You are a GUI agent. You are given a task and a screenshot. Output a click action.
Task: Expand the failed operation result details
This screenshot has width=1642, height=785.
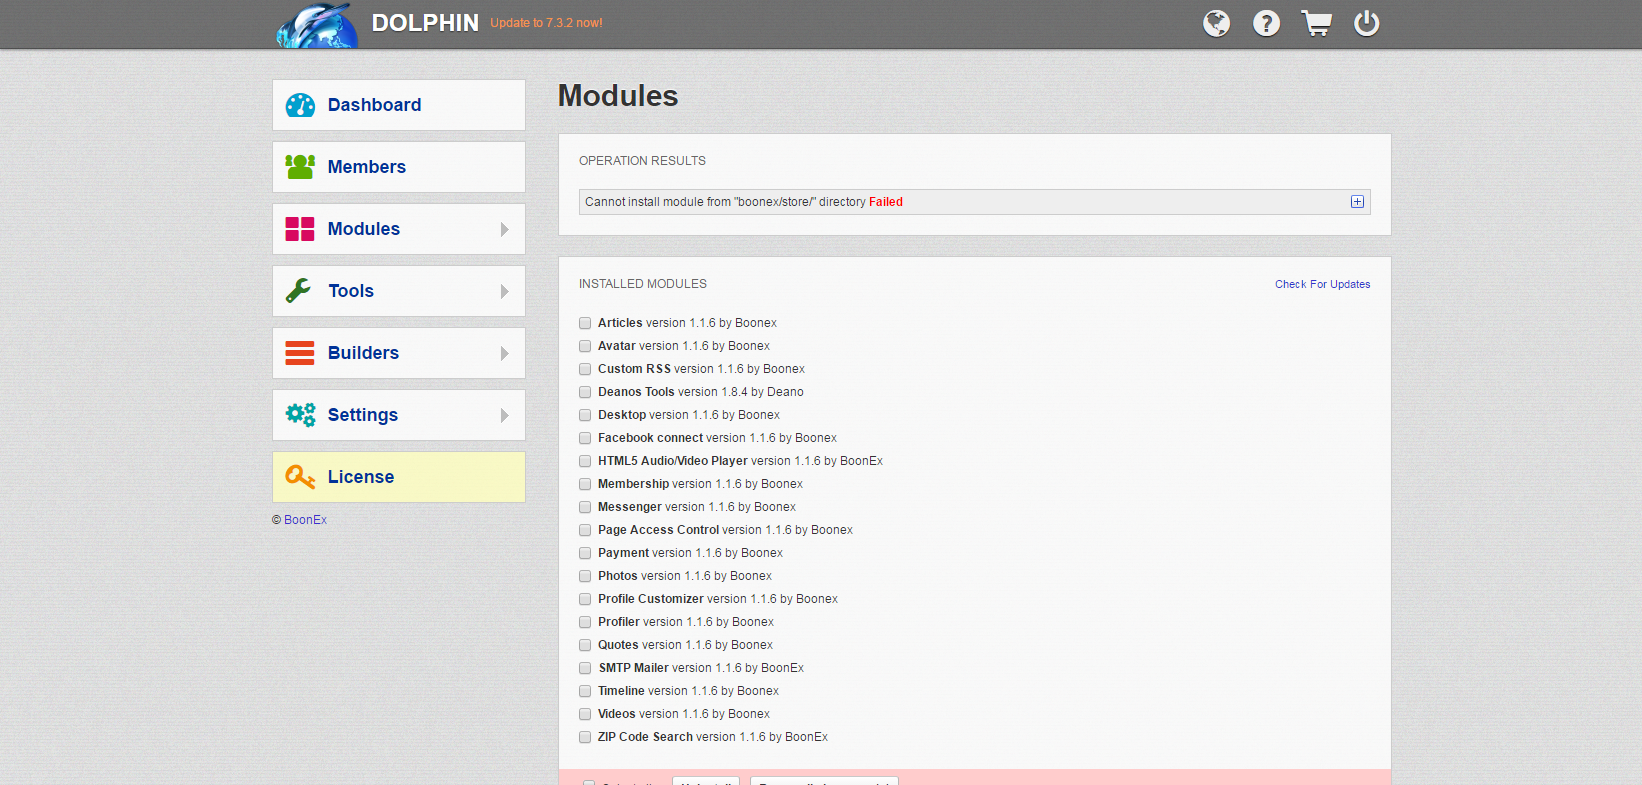point(1357,202)
